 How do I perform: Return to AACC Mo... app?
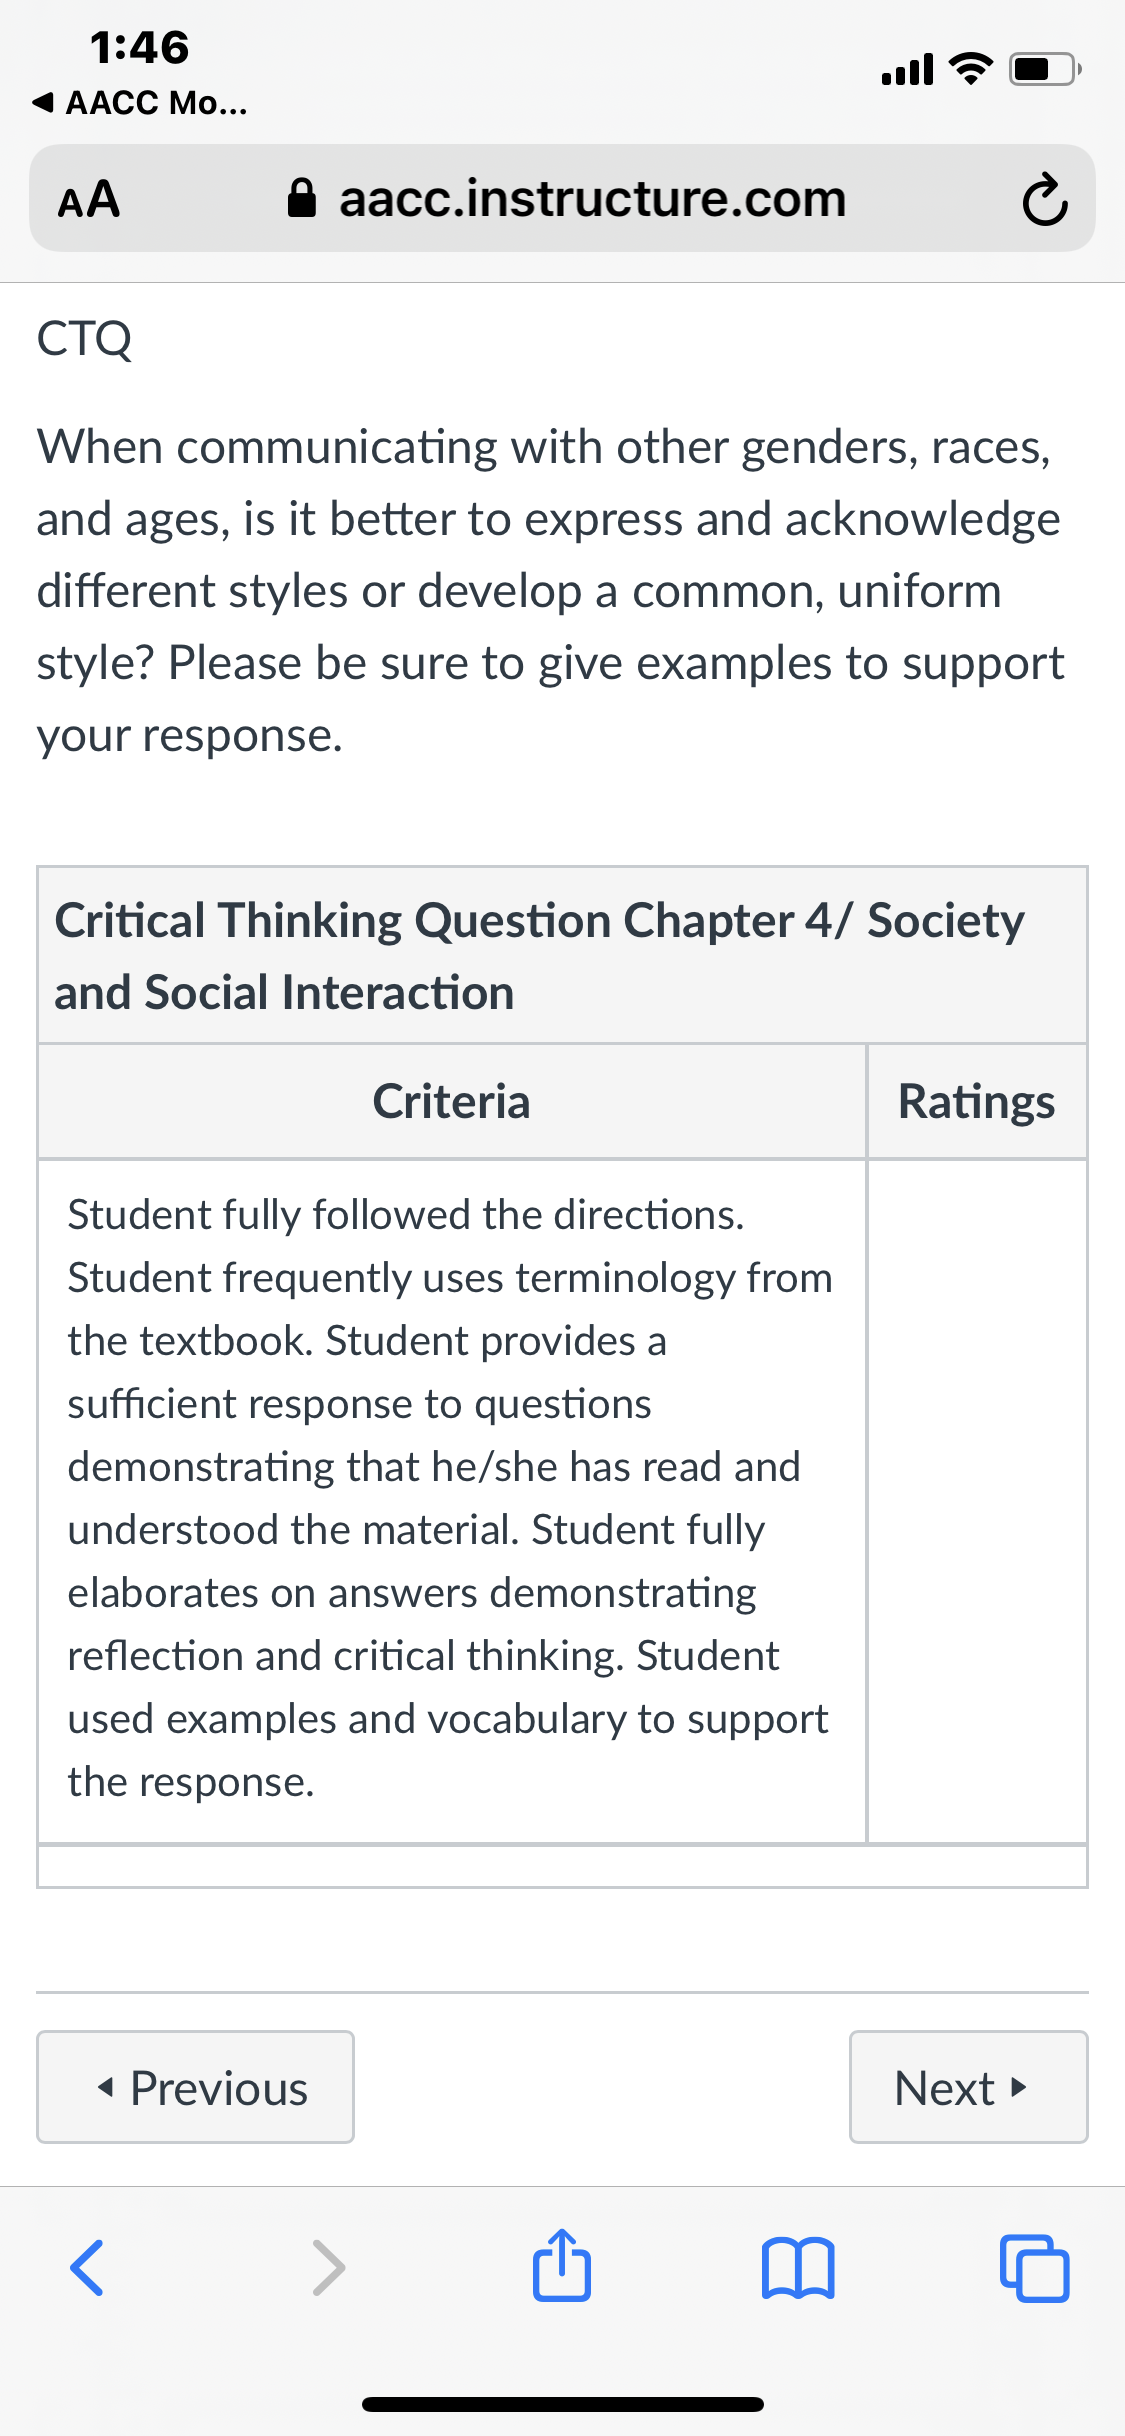click(140, 102)
